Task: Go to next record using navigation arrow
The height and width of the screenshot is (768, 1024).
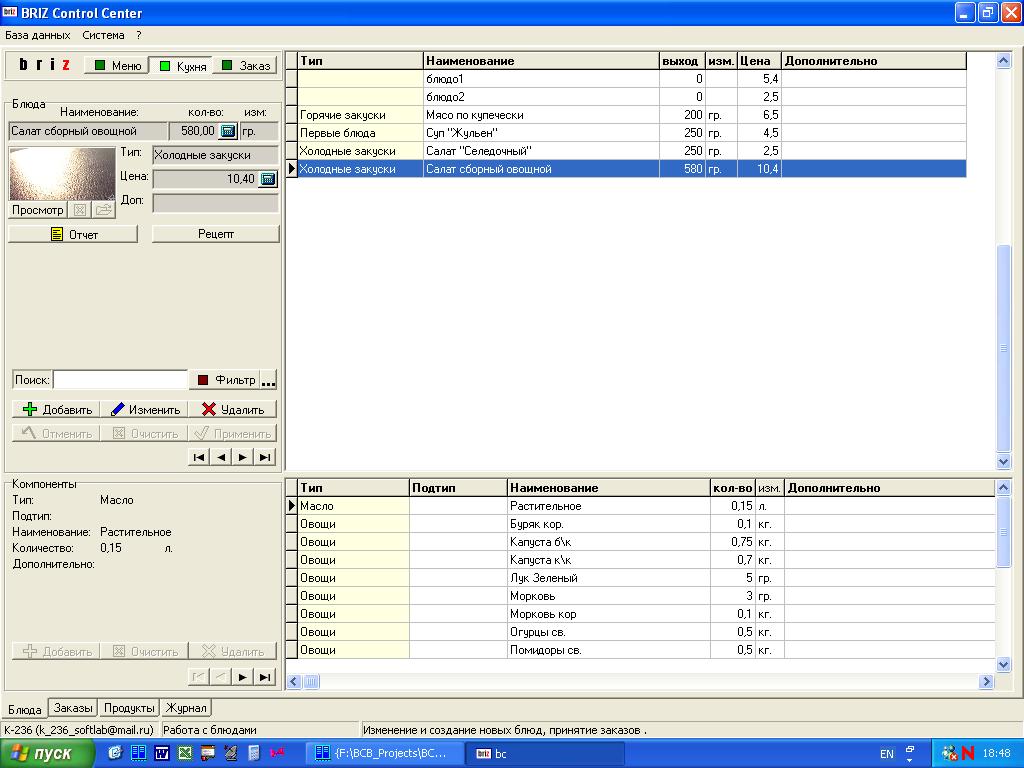Action: pyautogui.click(x=242, y=456)
